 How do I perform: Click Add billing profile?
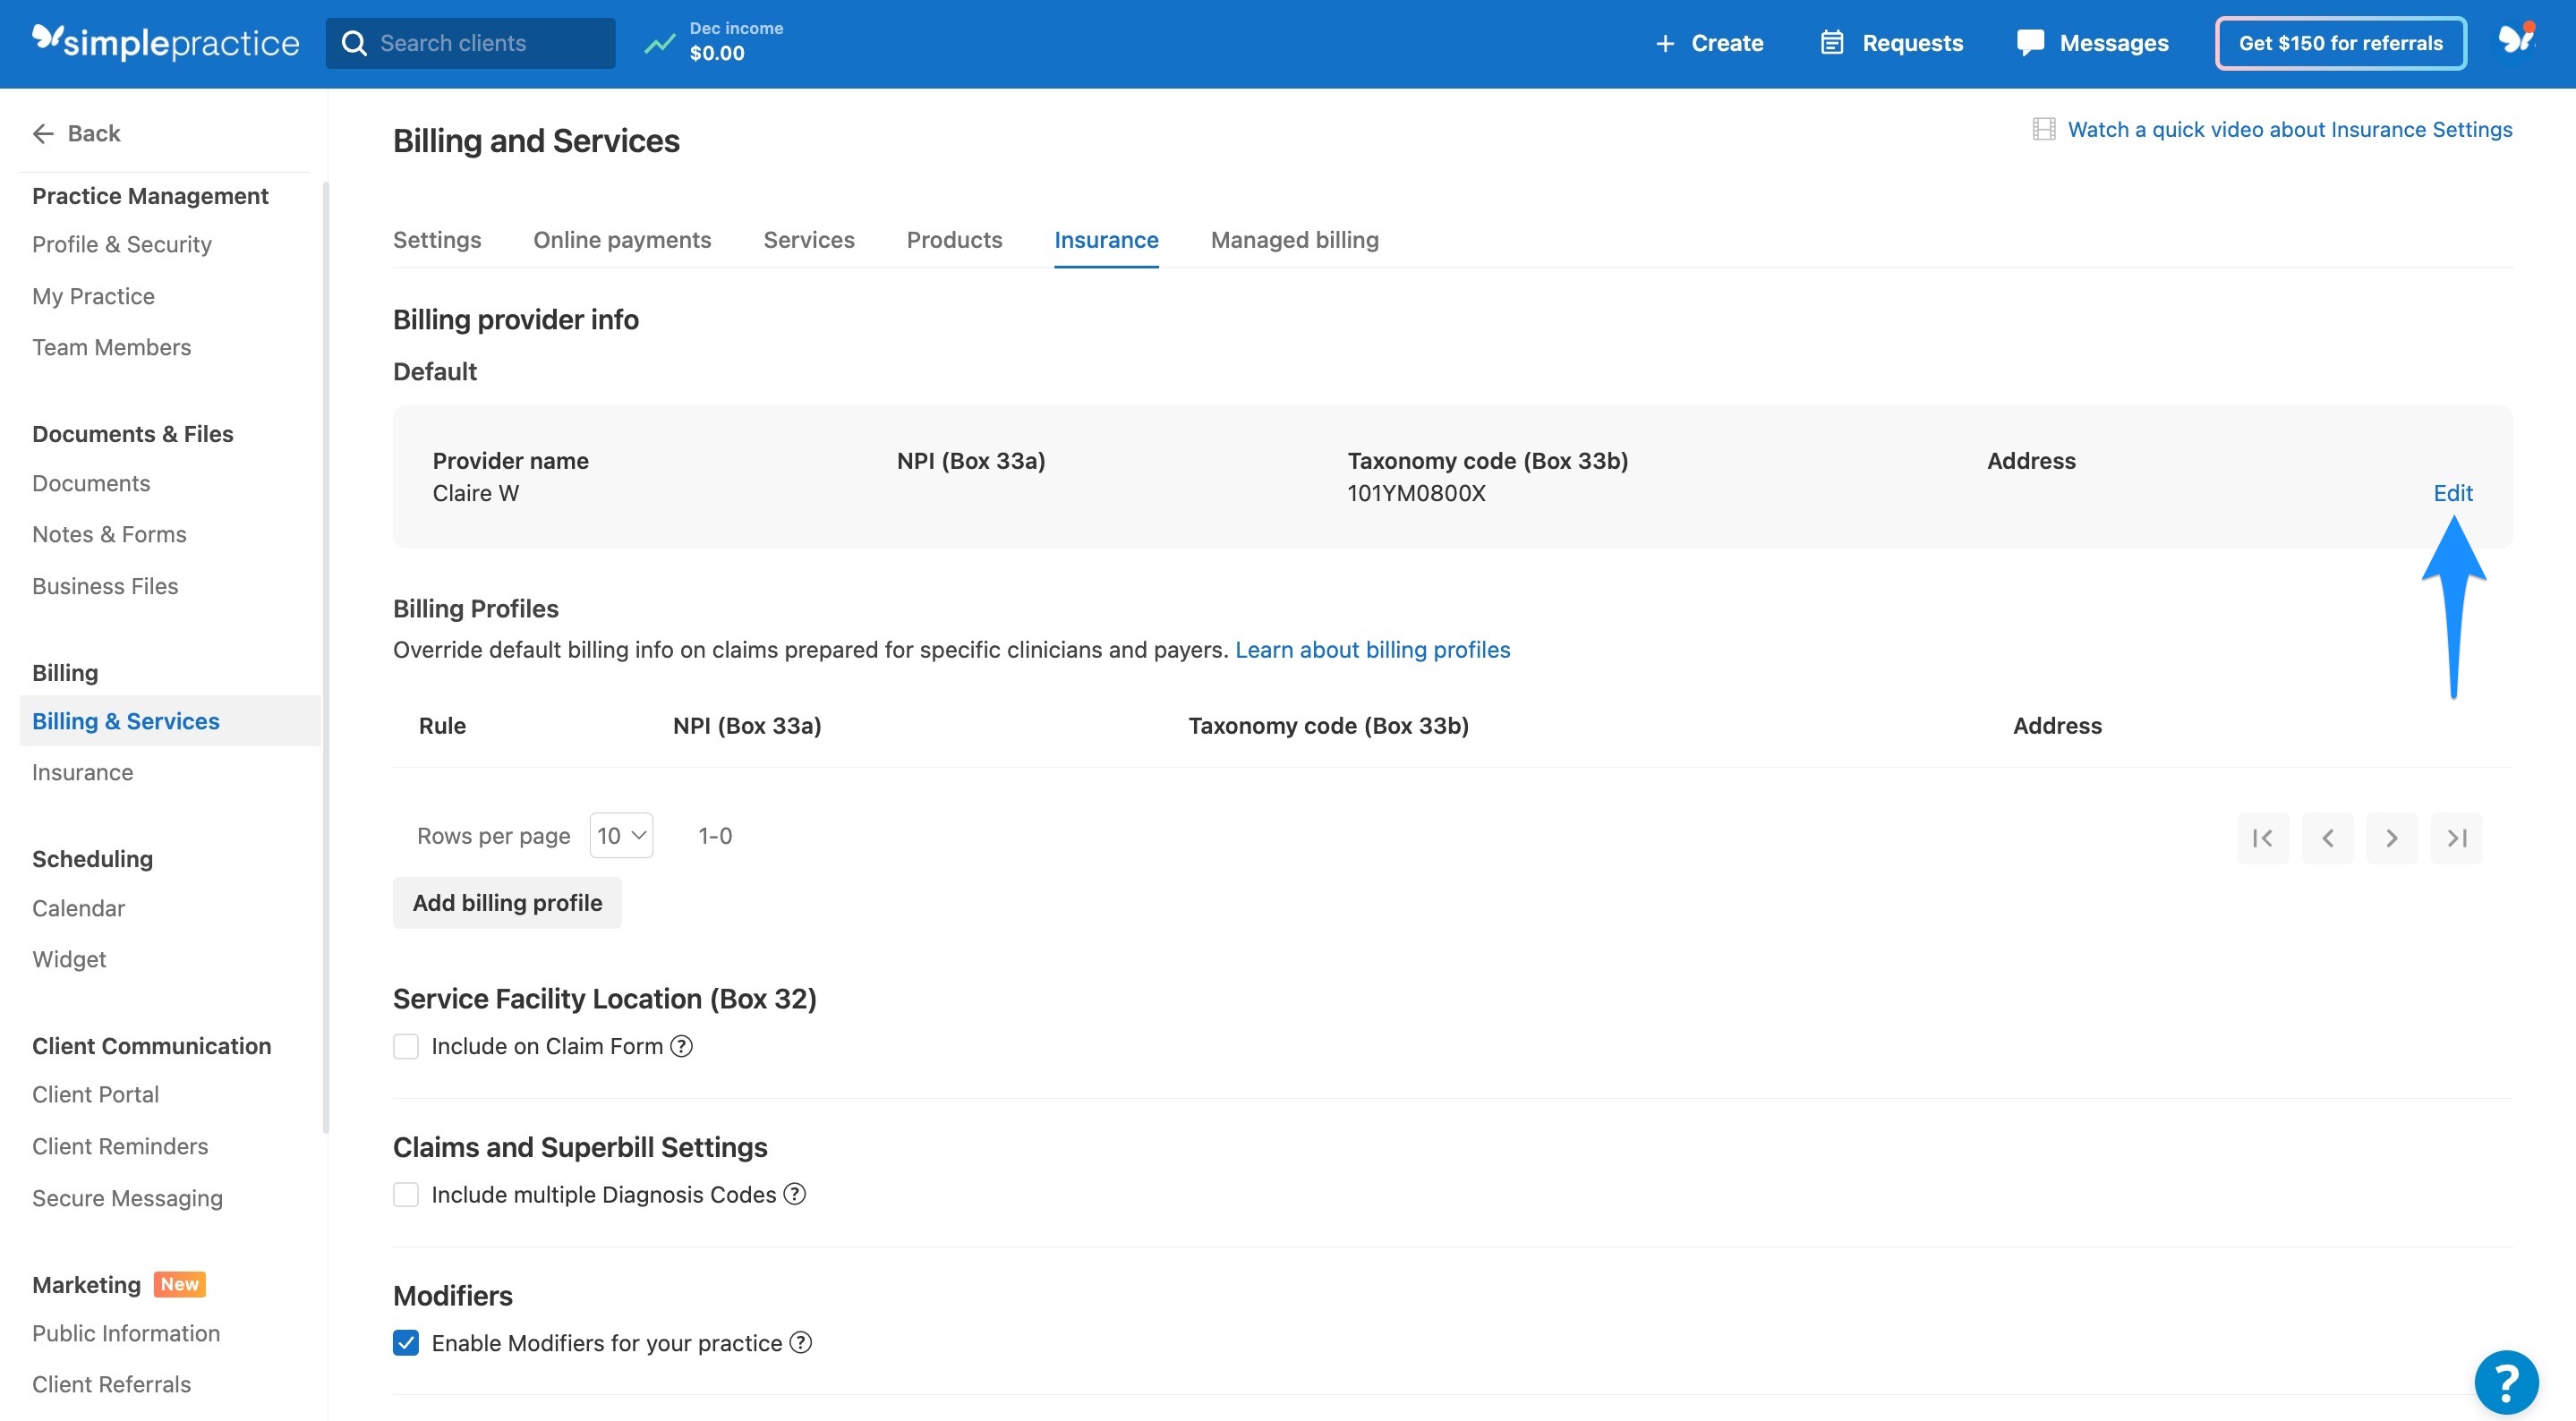tap(507, 902)
